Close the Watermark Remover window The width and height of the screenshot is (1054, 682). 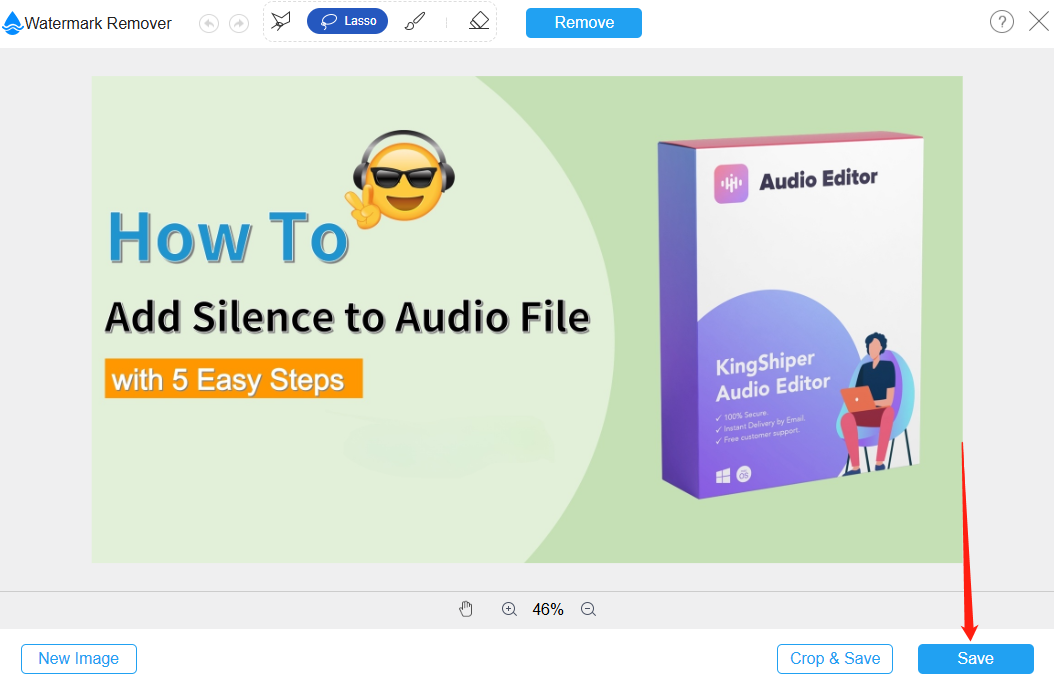pos(1039,22)
